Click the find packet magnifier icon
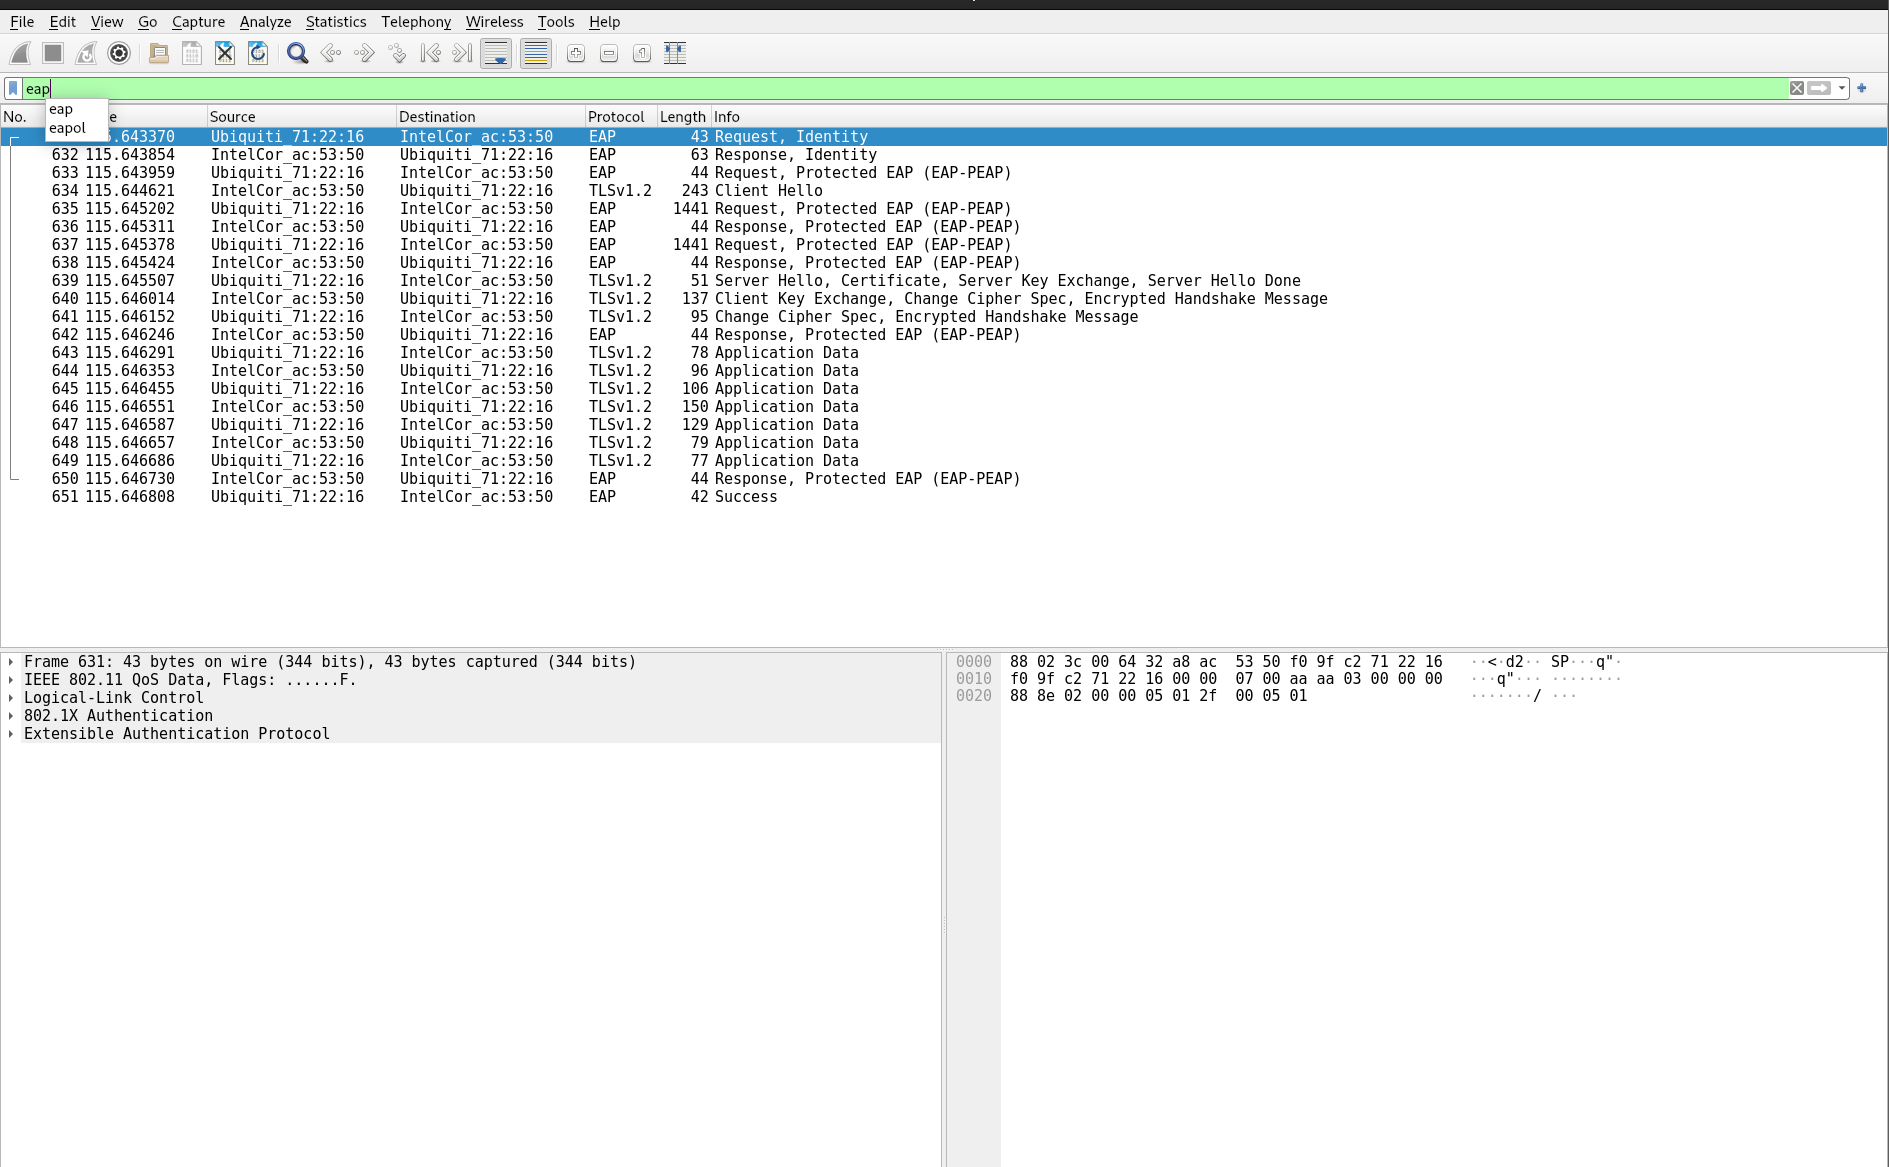The width and height of the screenshot is (1889, 1167). pyautogui.click(x=297, y=54)
